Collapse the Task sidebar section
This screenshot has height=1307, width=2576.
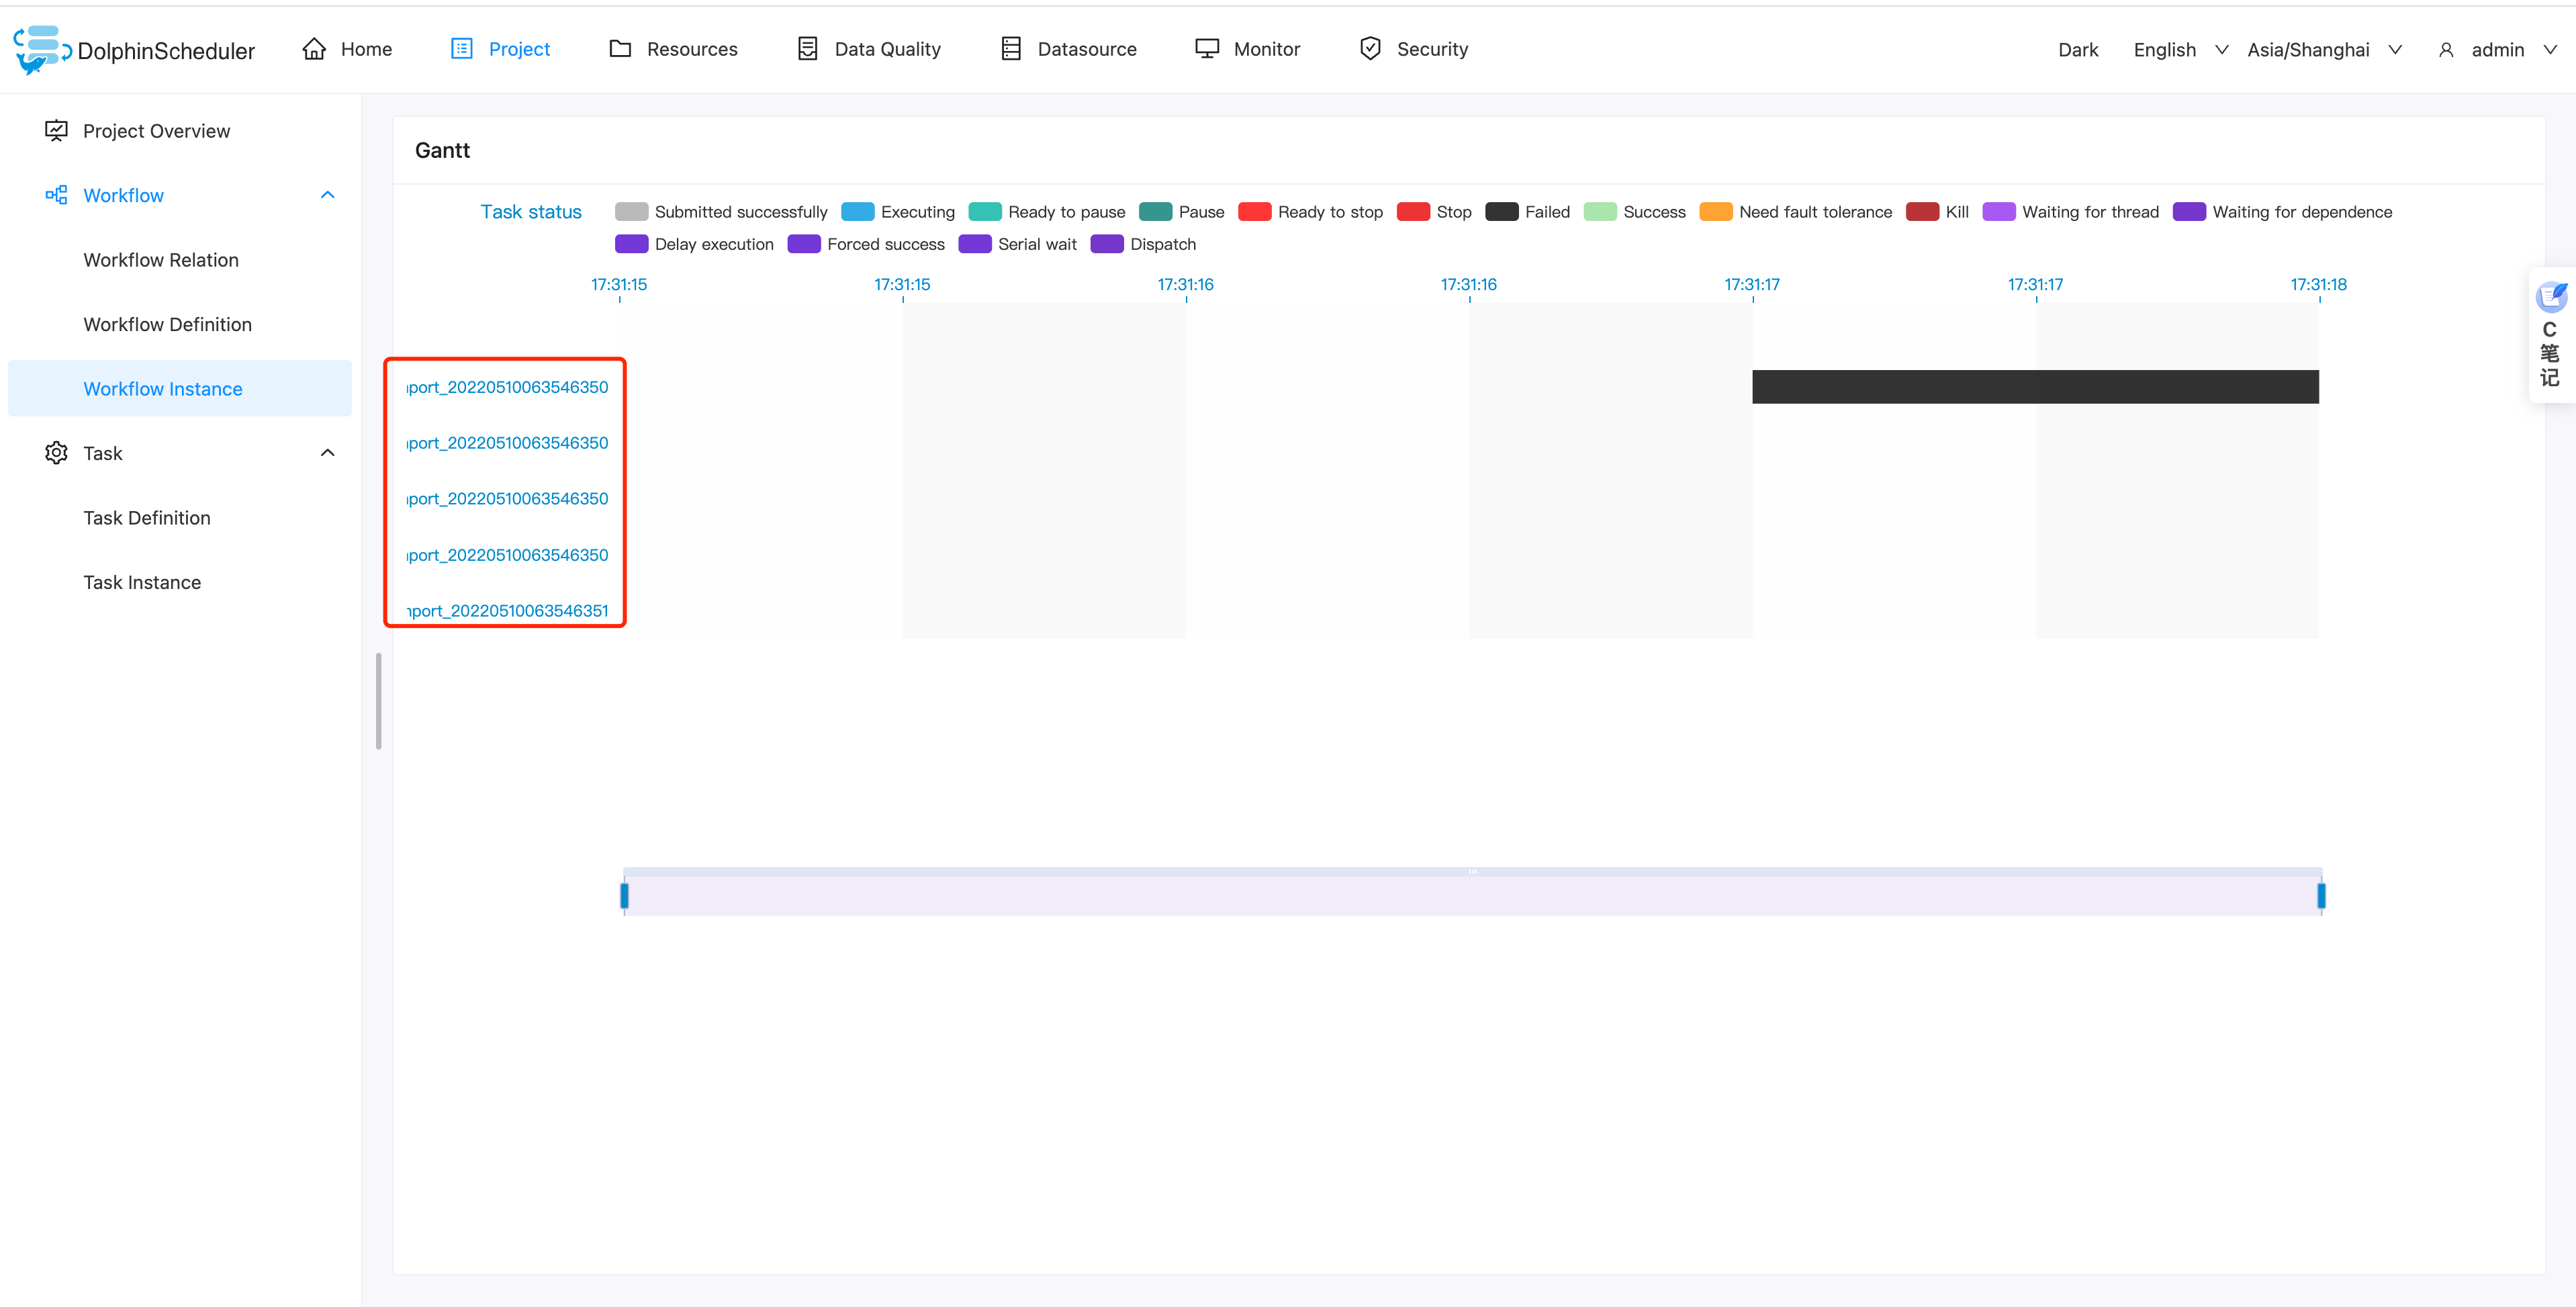click(327, 452)
